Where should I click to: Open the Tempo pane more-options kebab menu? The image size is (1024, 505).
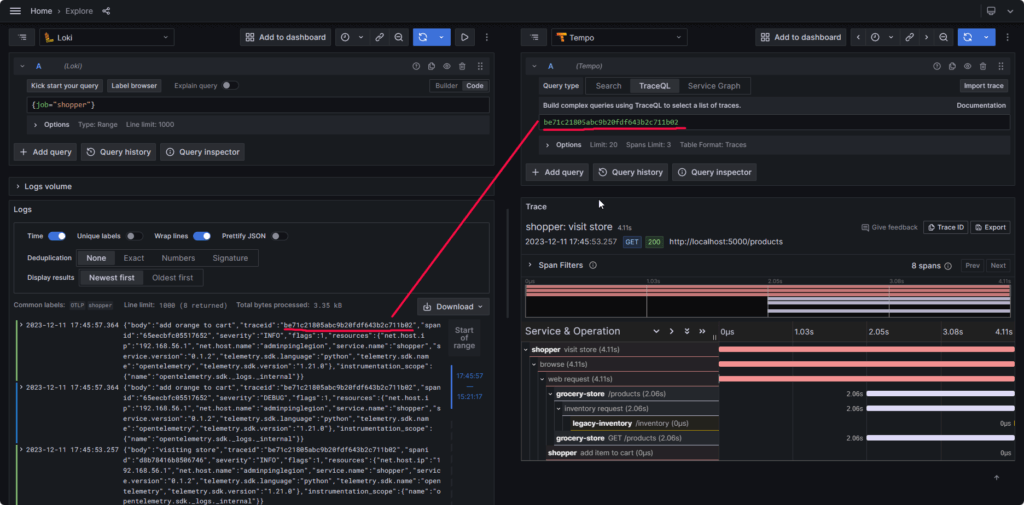pos(1008,37)
